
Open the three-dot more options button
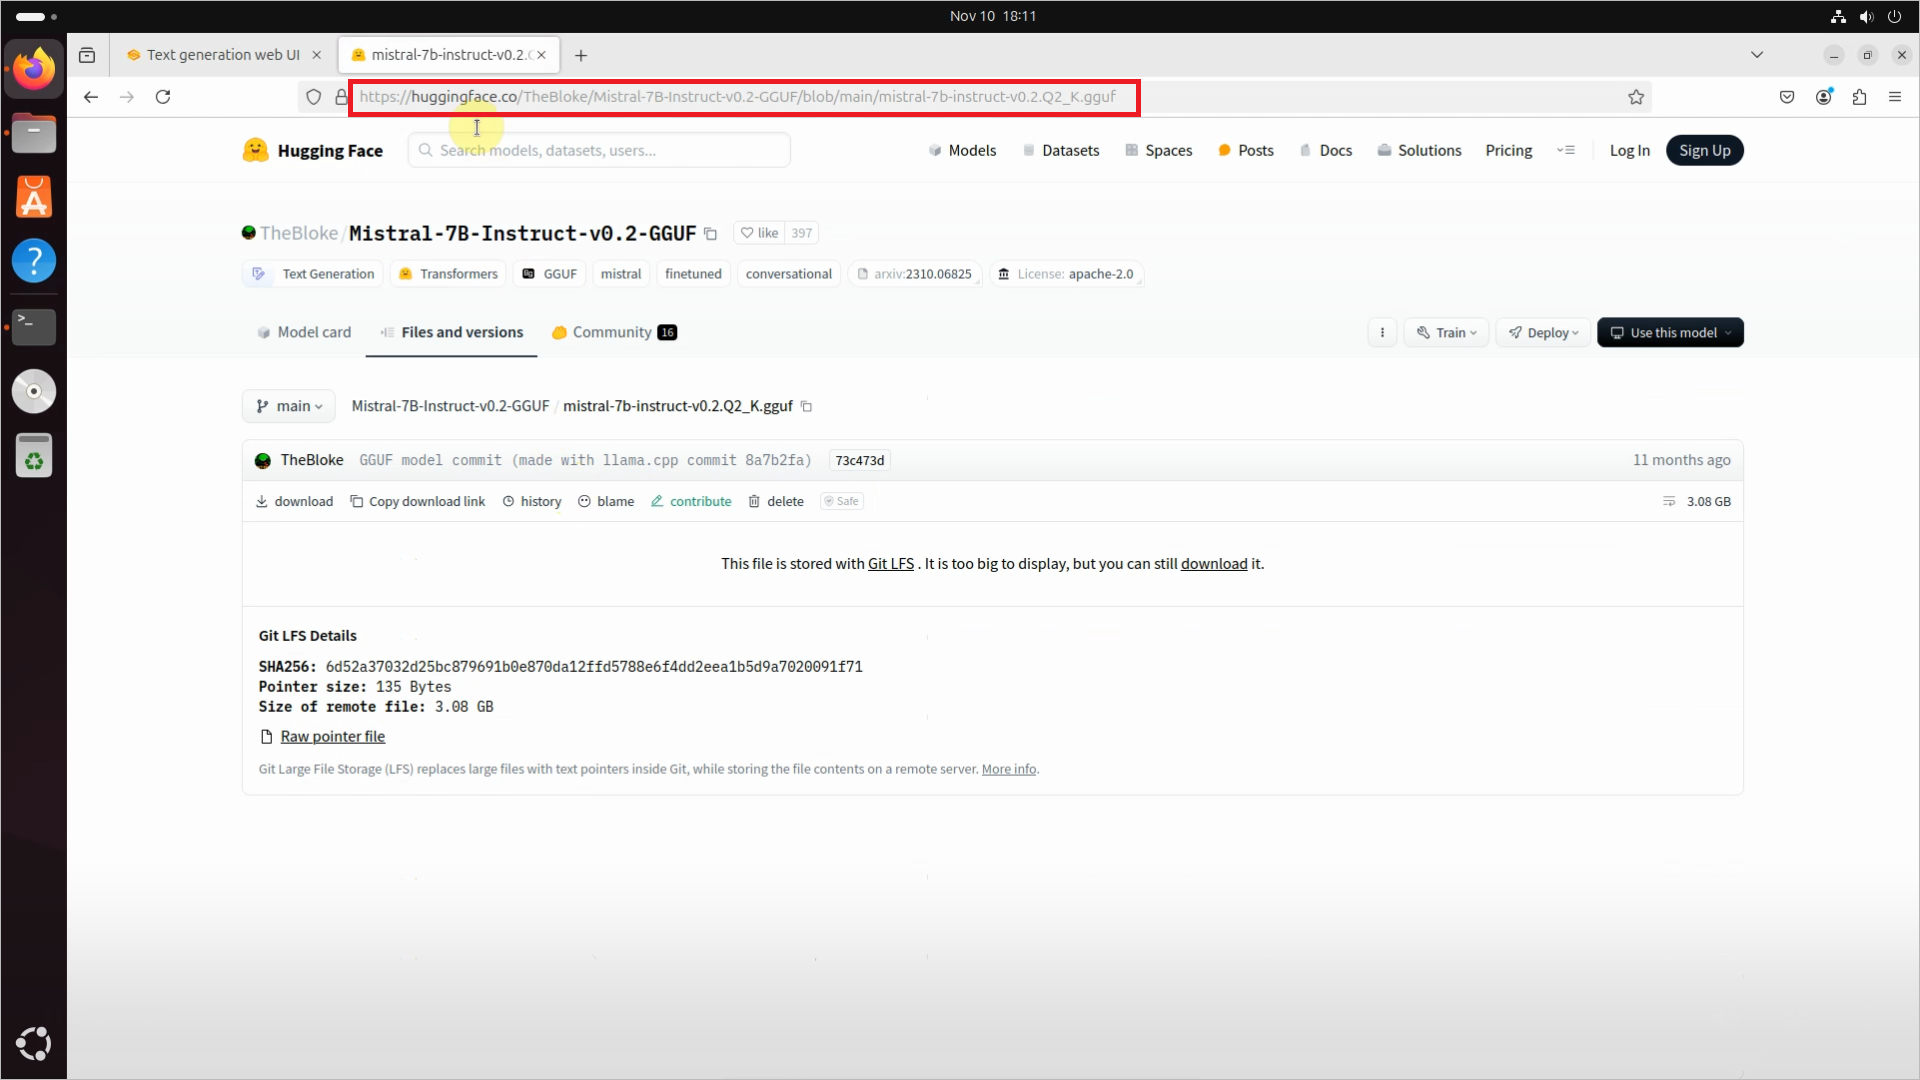1382,333
